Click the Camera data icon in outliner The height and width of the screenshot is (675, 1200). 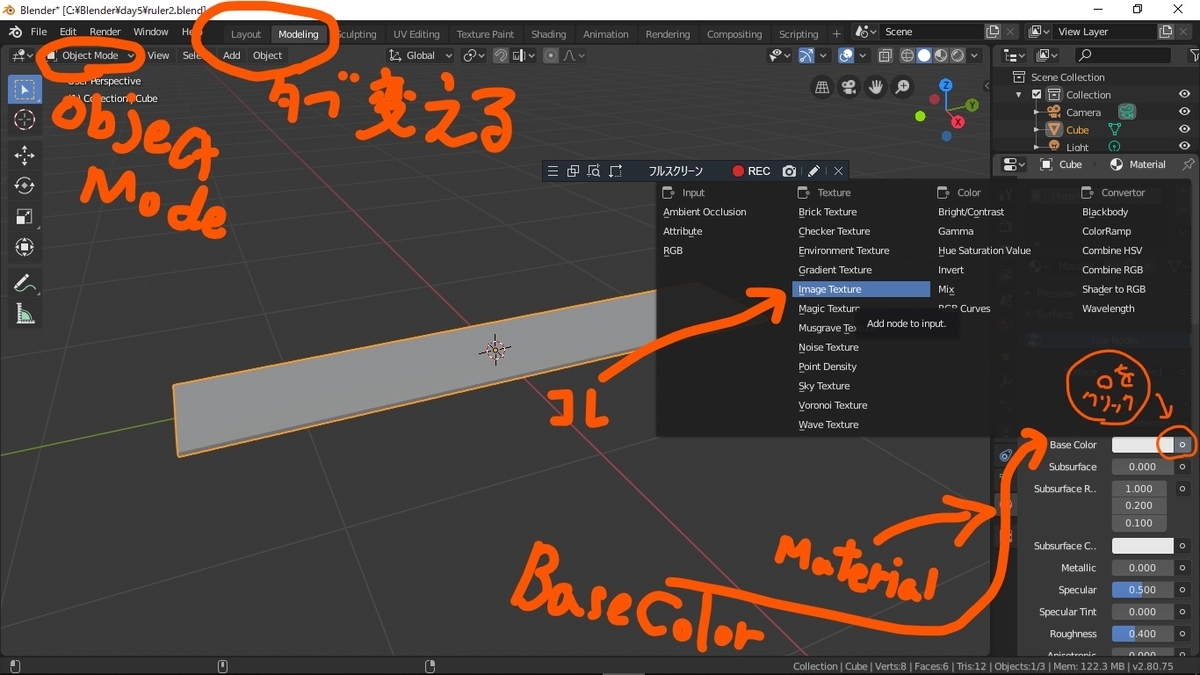(1126, 112)
